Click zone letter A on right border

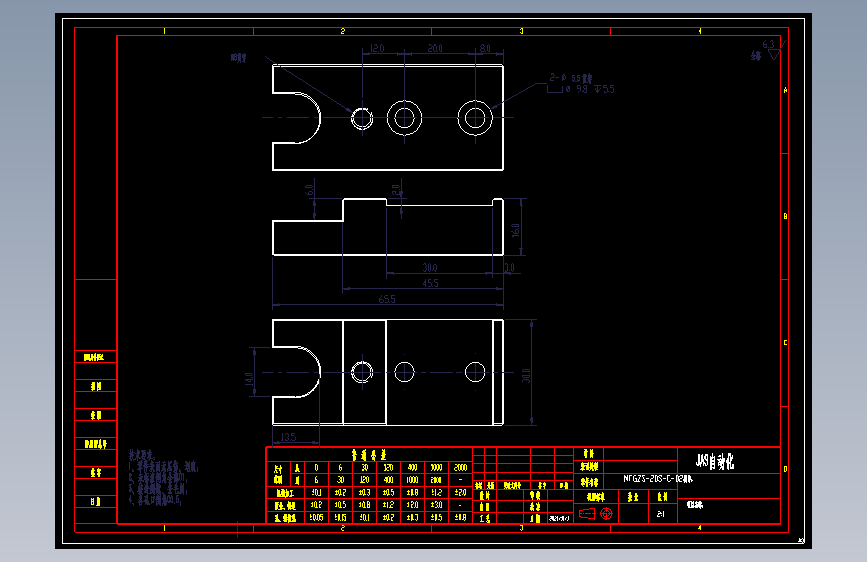(x=785, y=90)
